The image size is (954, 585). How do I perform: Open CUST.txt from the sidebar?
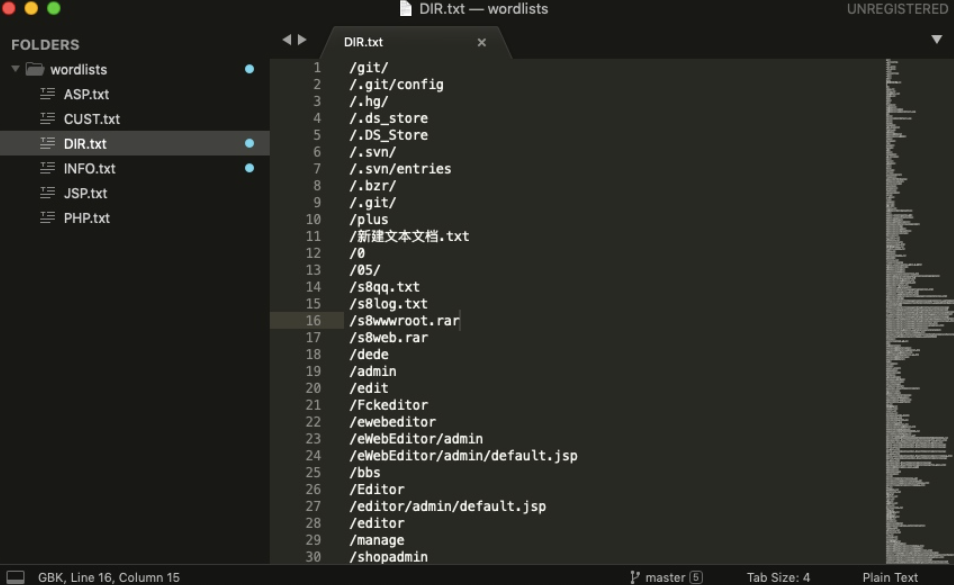click(91, 119)
